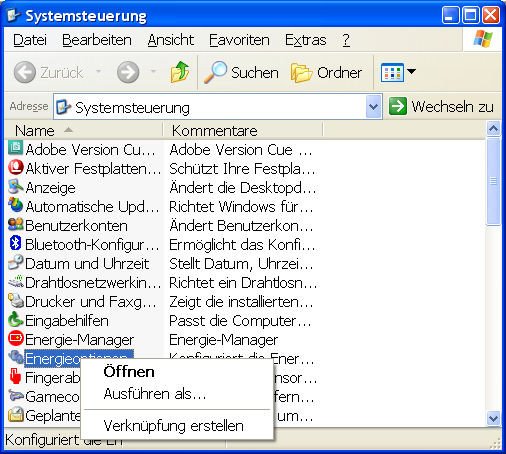Choose Verknüpfung erstellen in context menu
This screenshot has height=454, width=506.
click(177, 426)
